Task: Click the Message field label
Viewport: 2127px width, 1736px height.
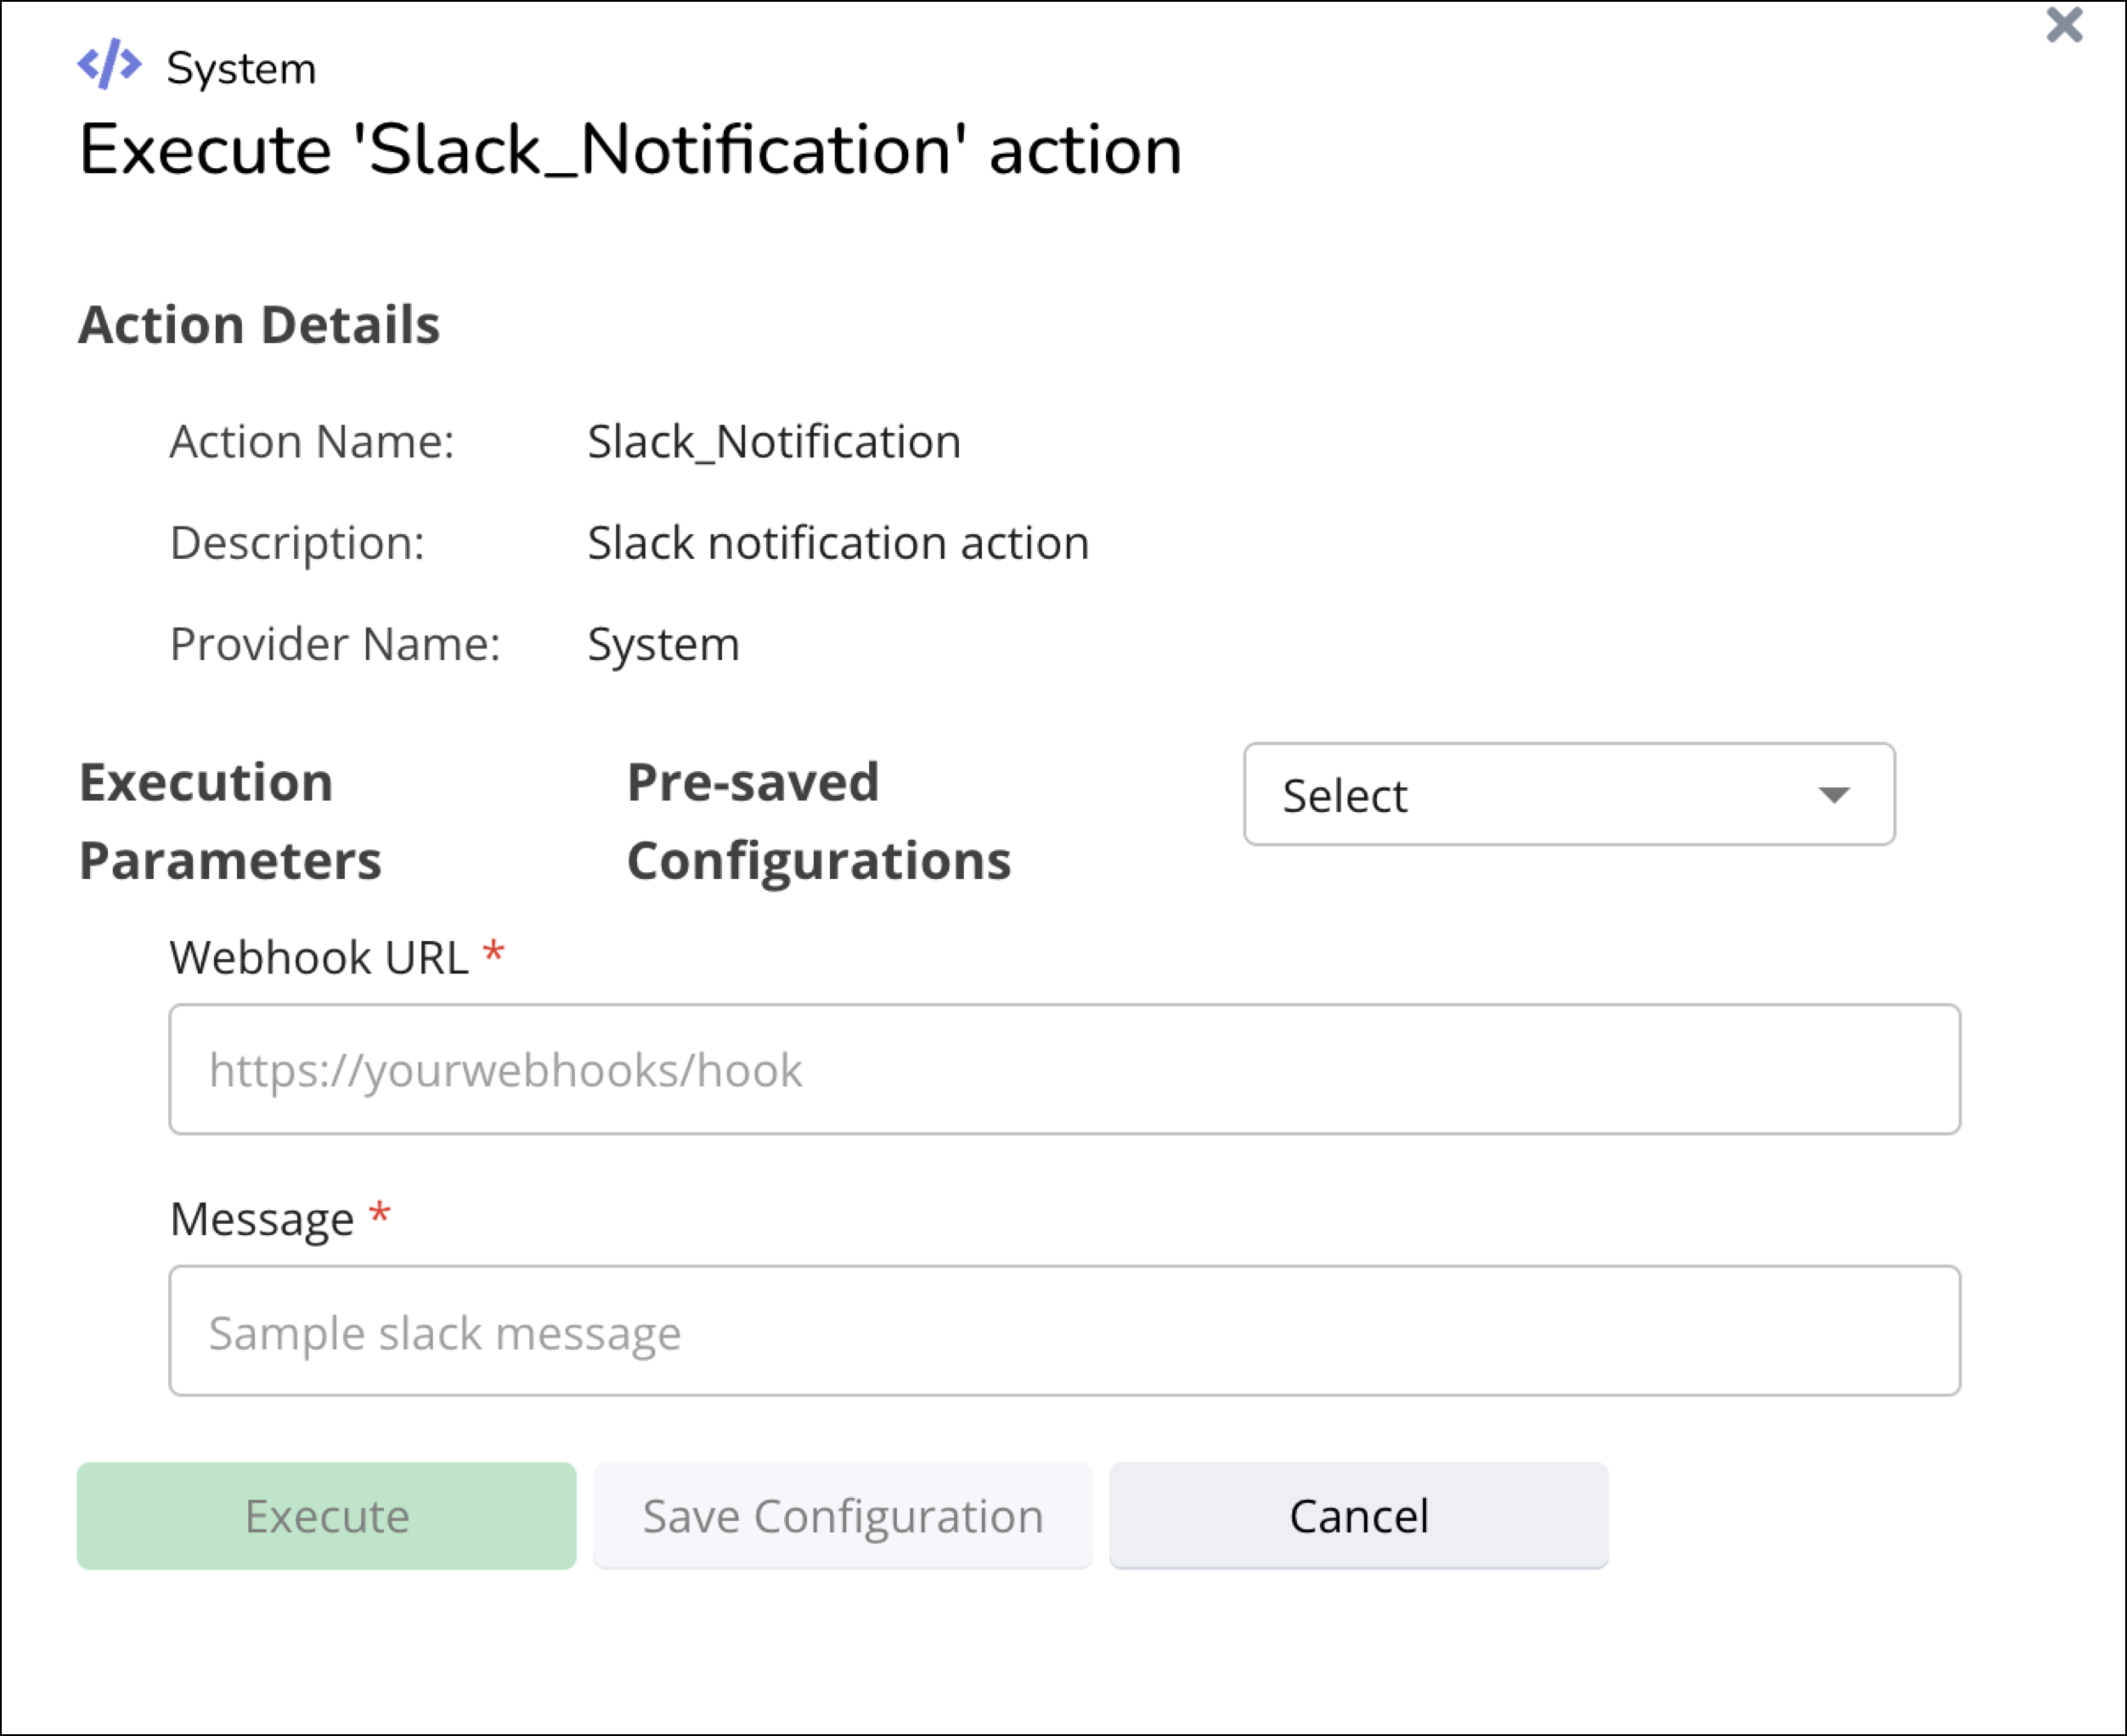Action: coord(262,1220)
